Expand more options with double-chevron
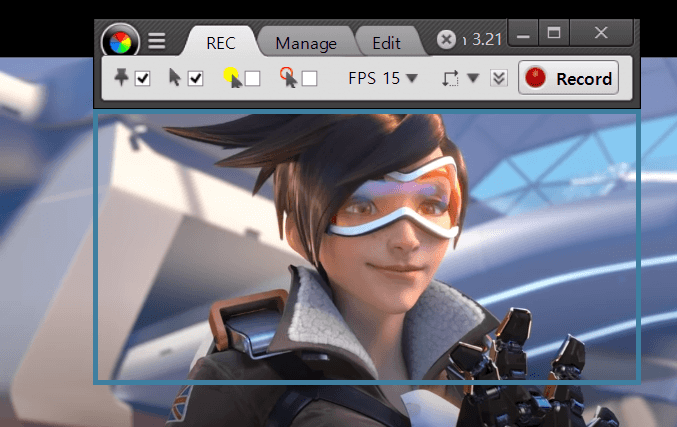This screenshot has height=427, width=677. tap(499, 78)
